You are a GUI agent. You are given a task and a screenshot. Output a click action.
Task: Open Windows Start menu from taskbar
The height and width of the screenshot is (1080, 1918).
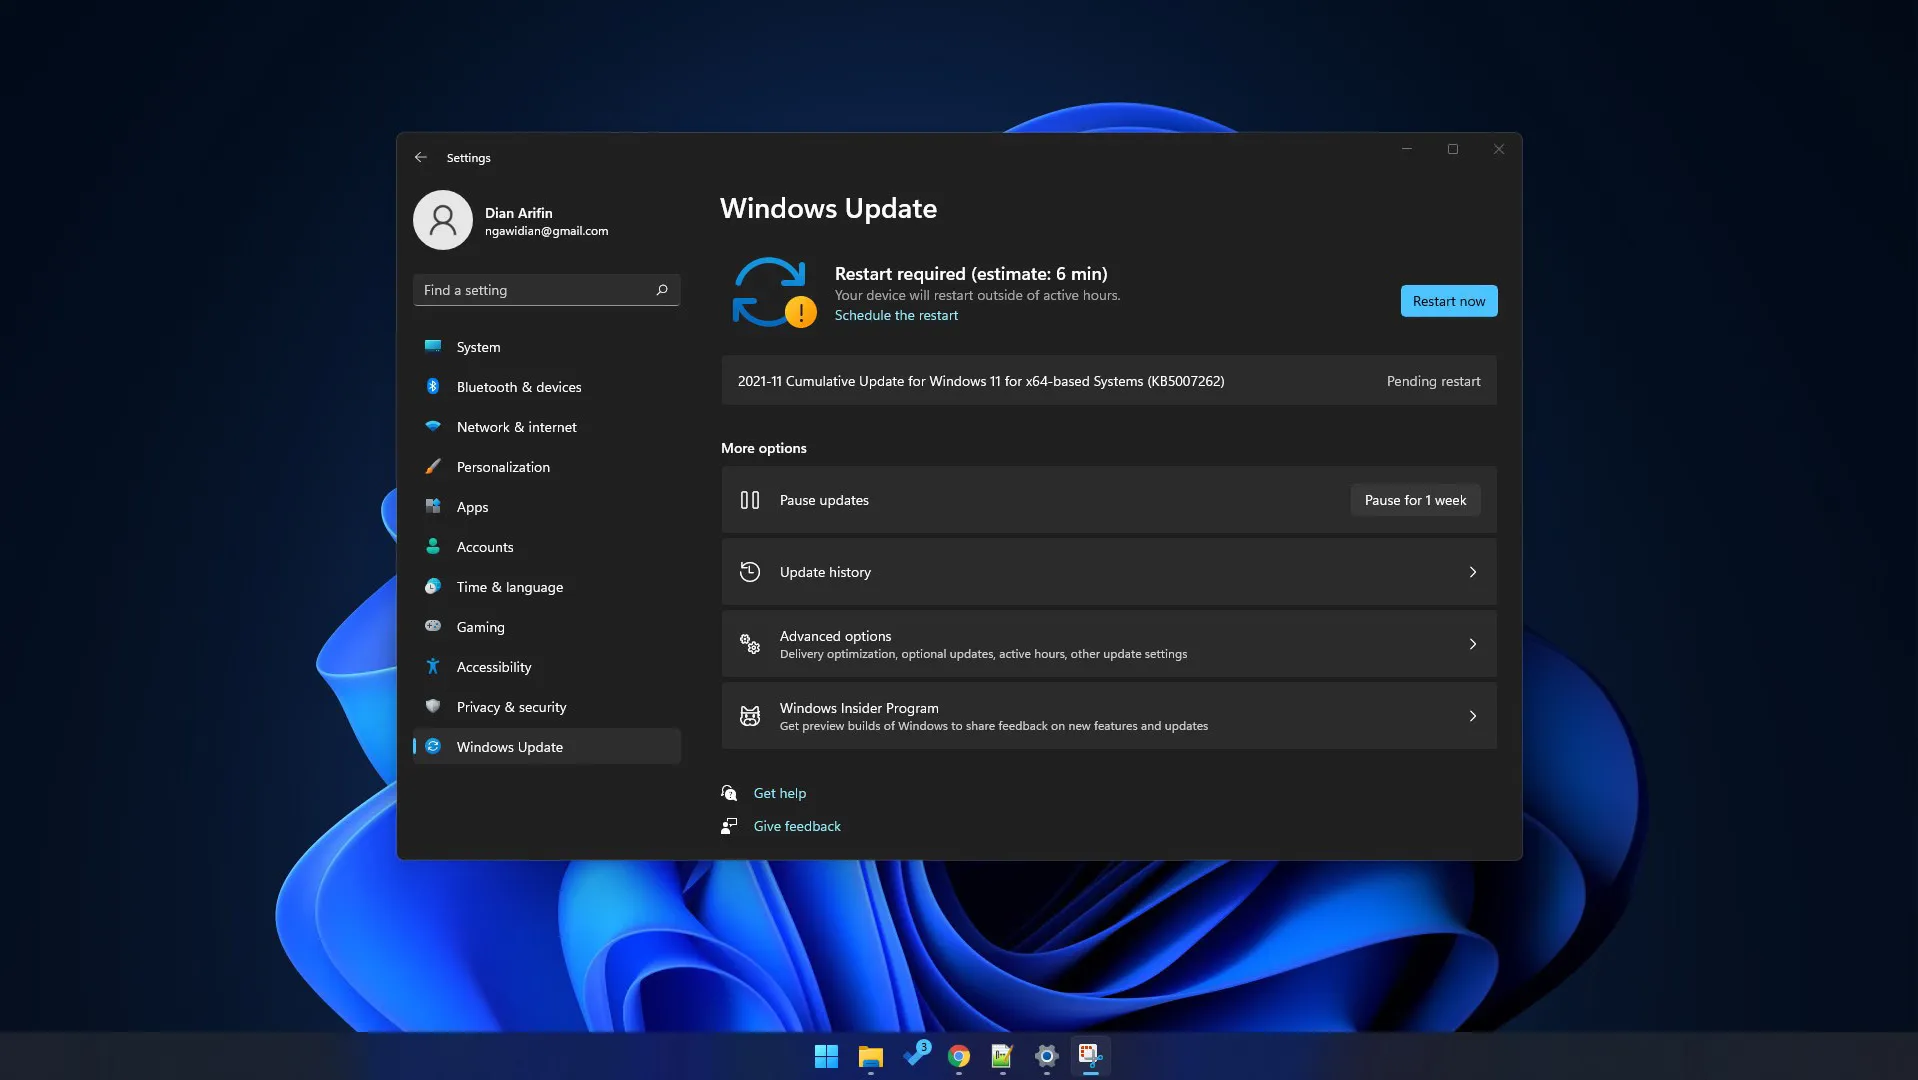tap(826, 1056)
